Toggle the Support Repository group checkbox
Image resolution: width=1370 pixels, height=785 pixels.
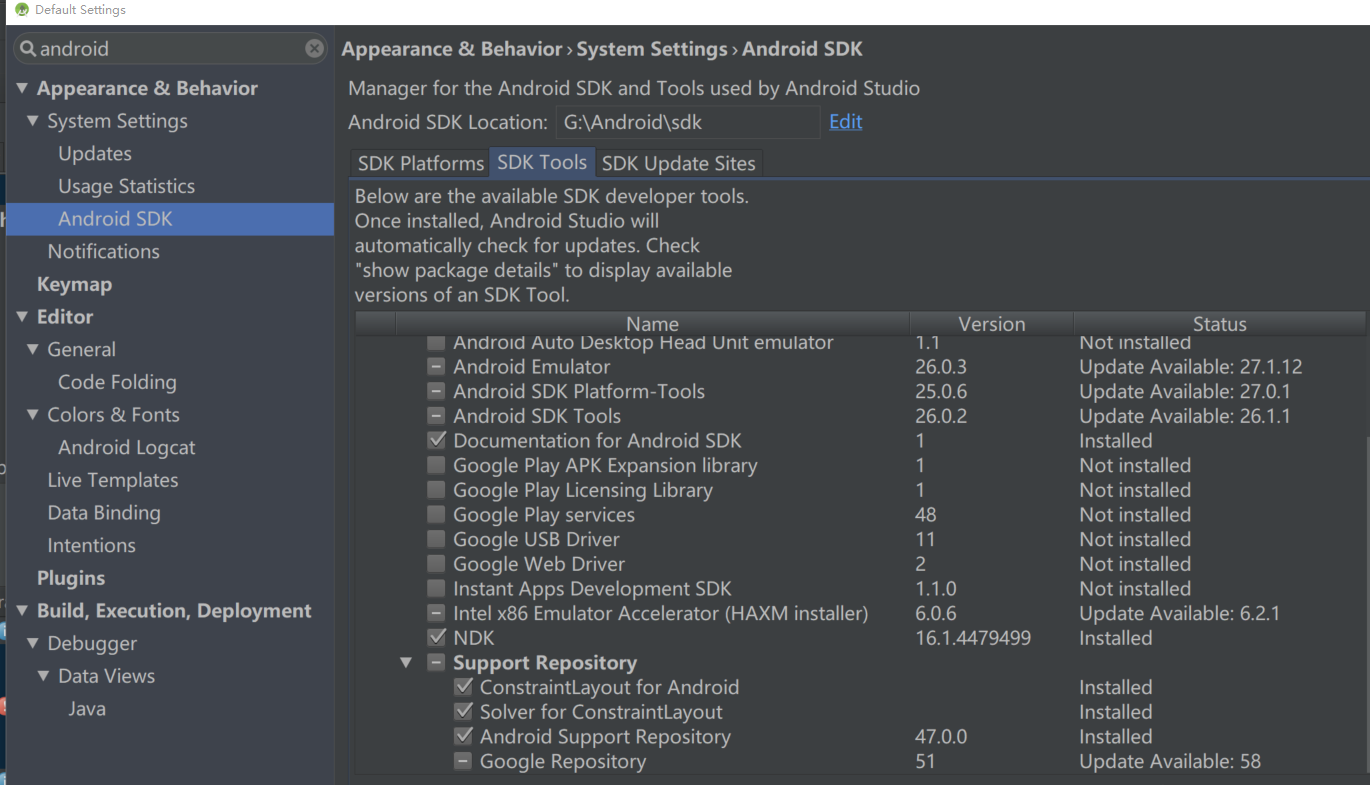436,663
